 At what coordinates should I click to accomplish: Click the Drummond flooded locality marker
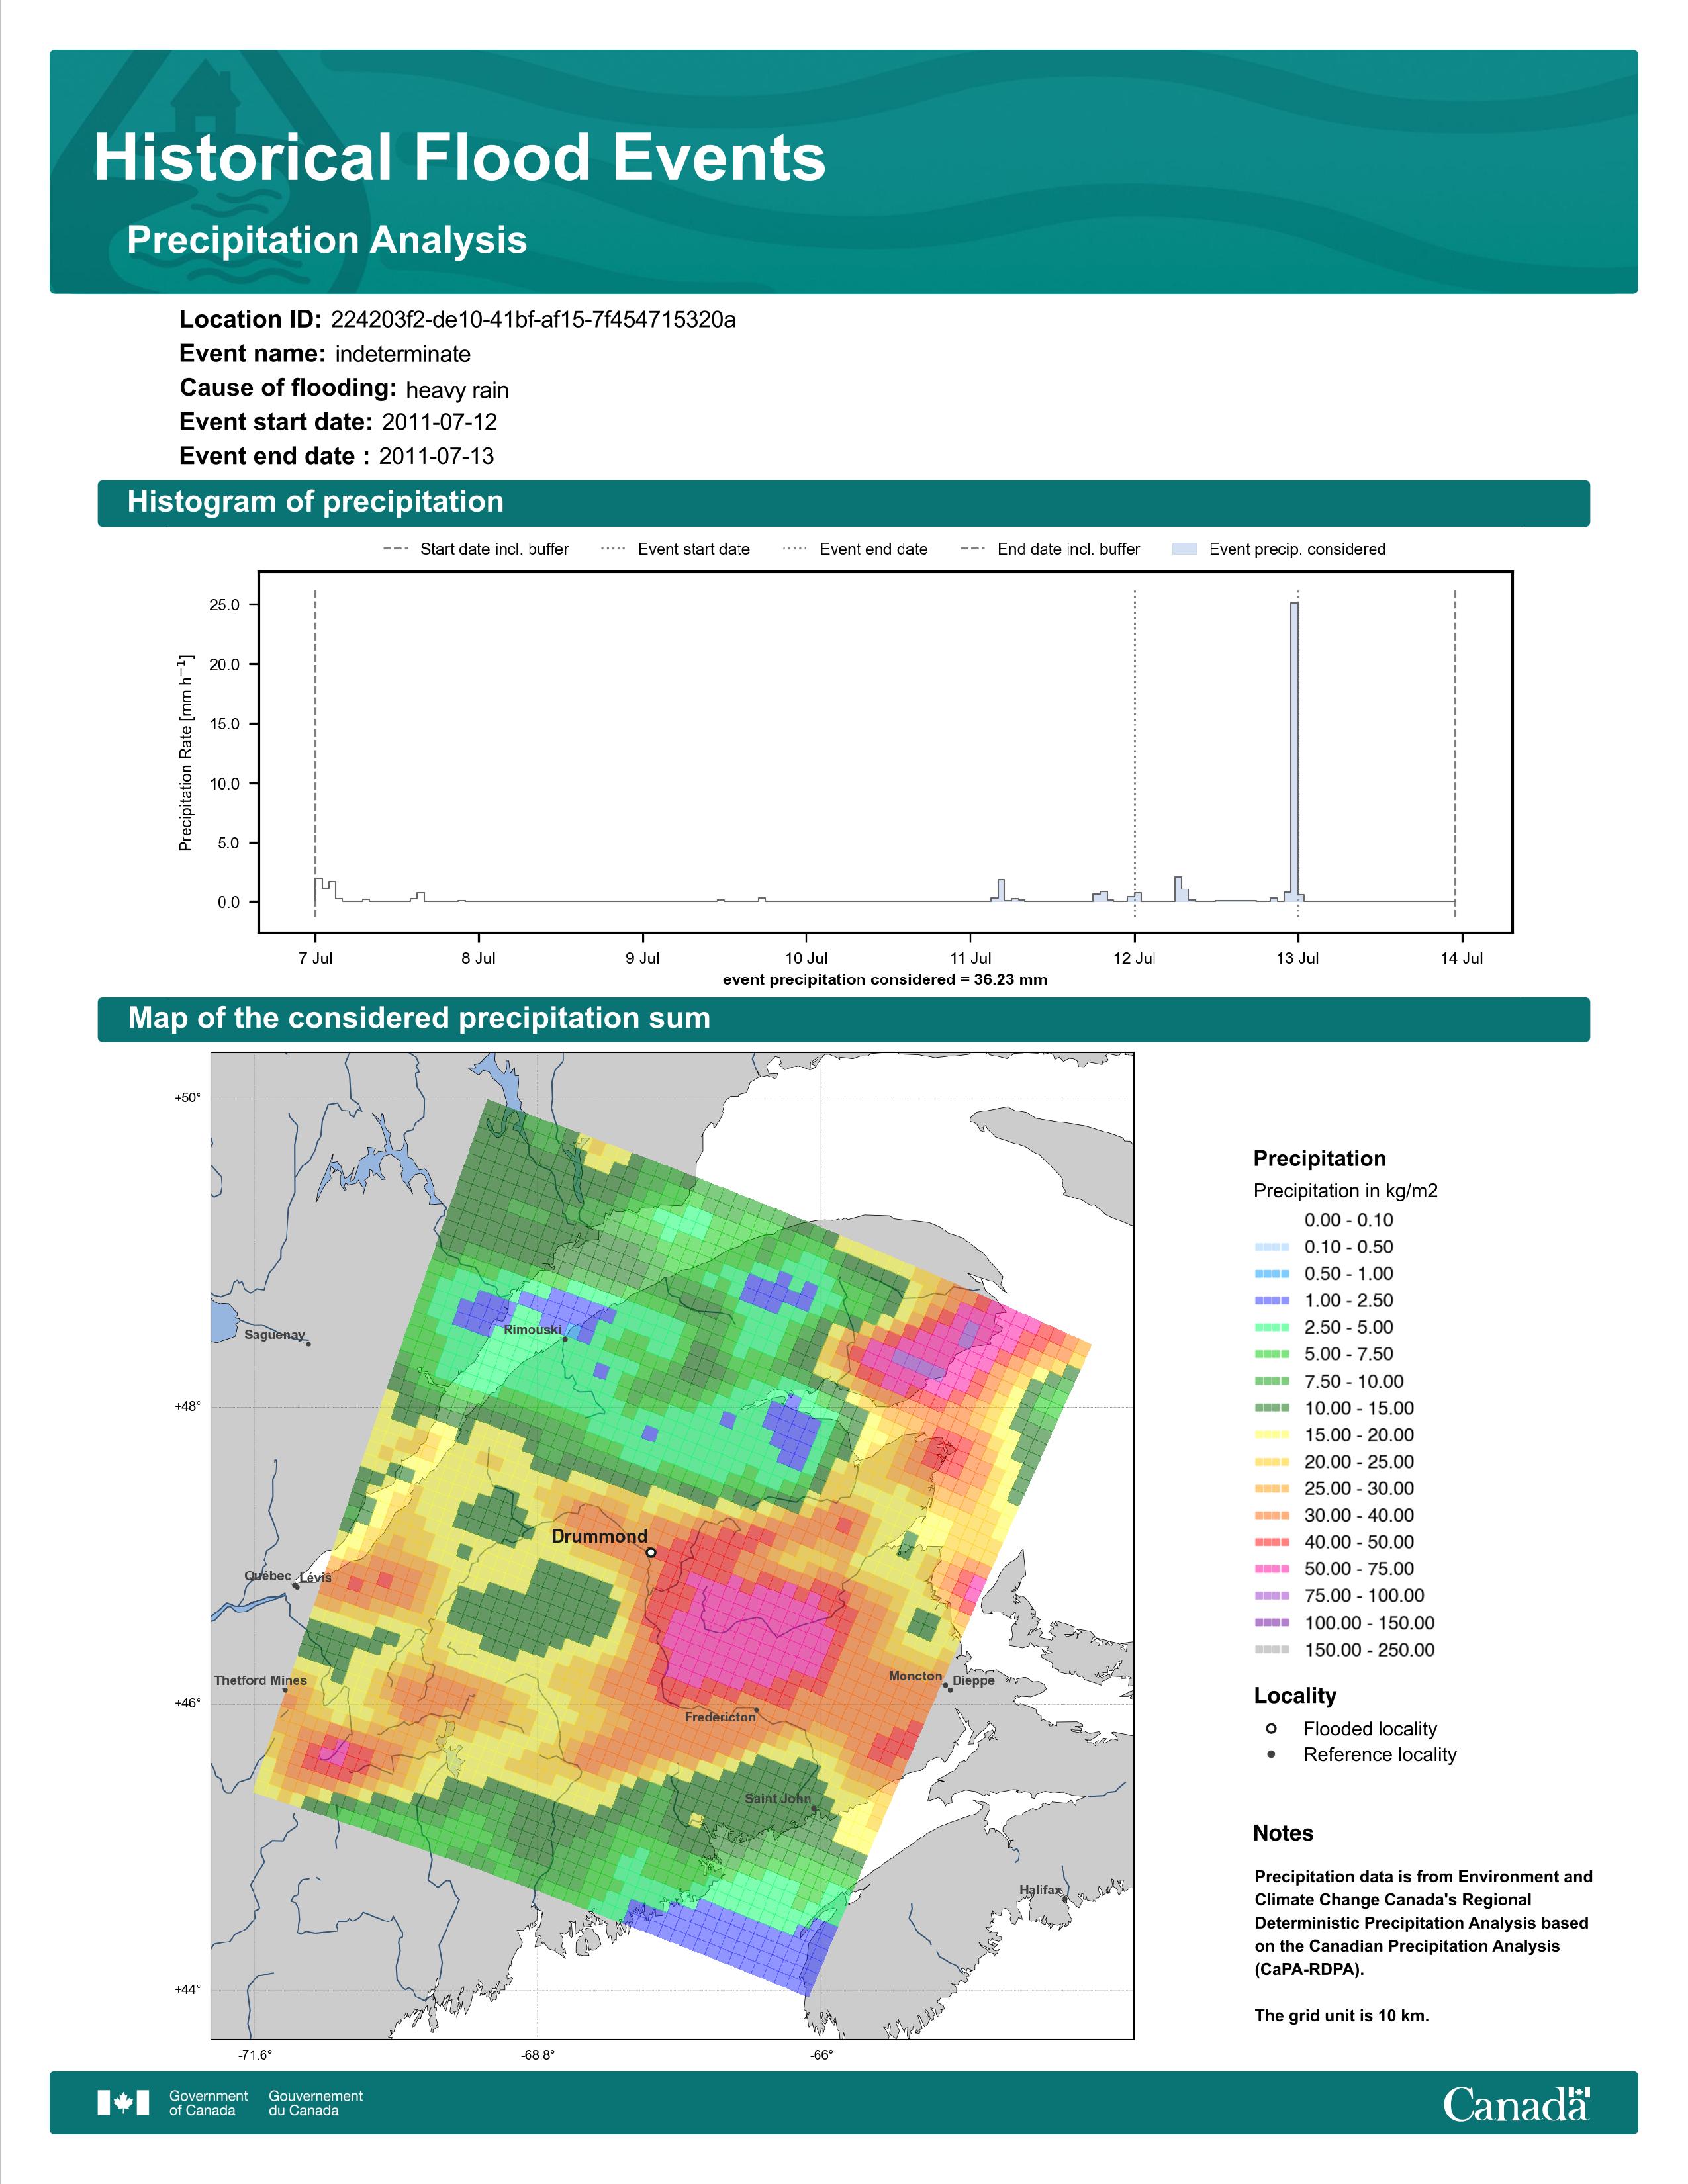click(651, 1553)
